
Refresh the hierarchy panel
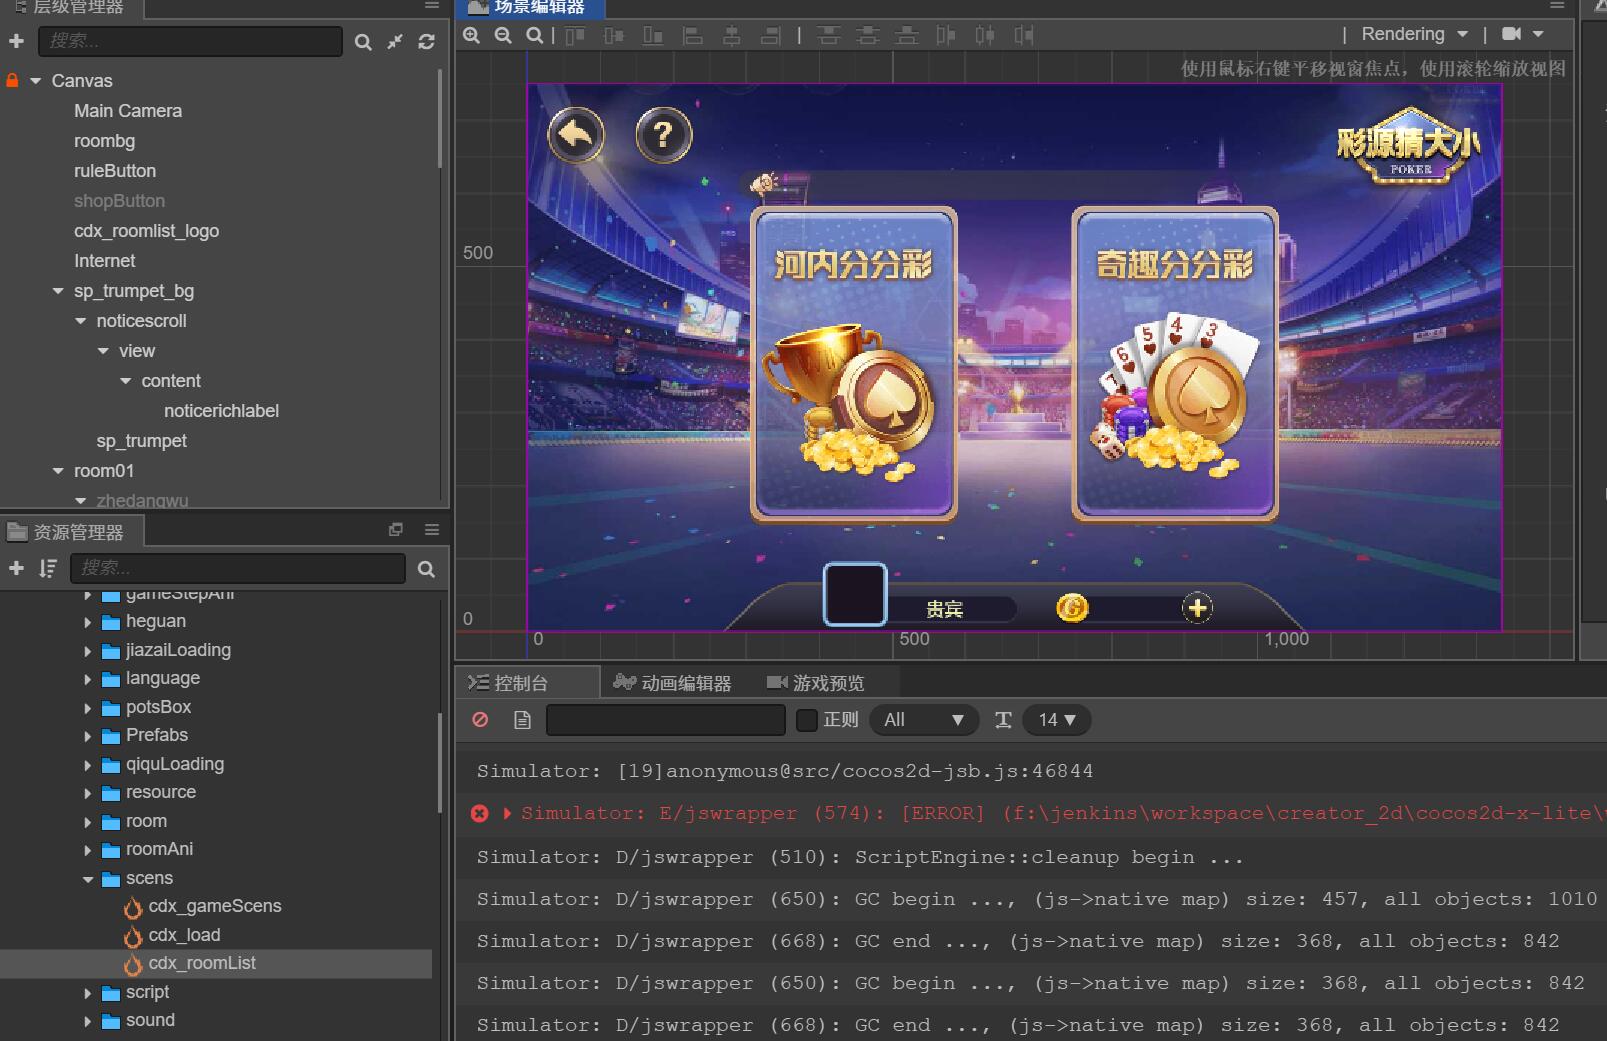point(427,41)
